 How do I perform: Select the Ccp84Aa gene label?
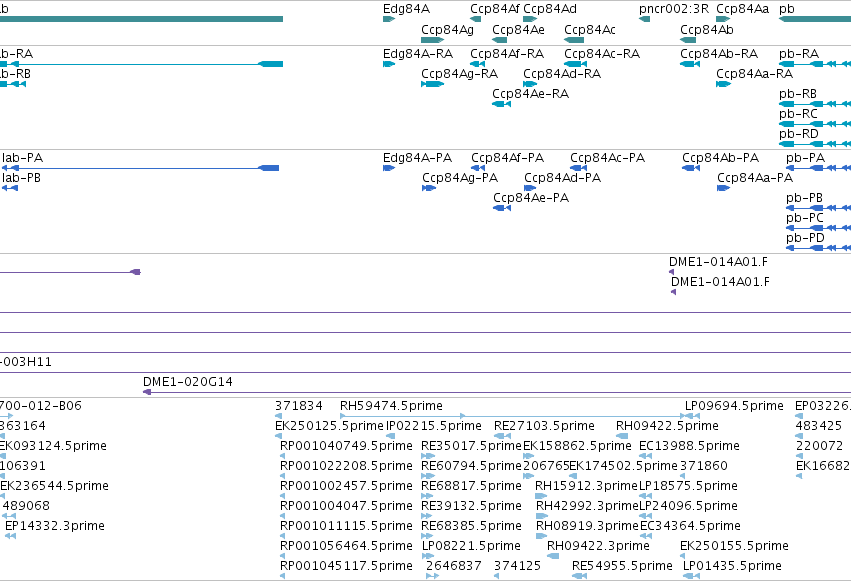point(742,9)
